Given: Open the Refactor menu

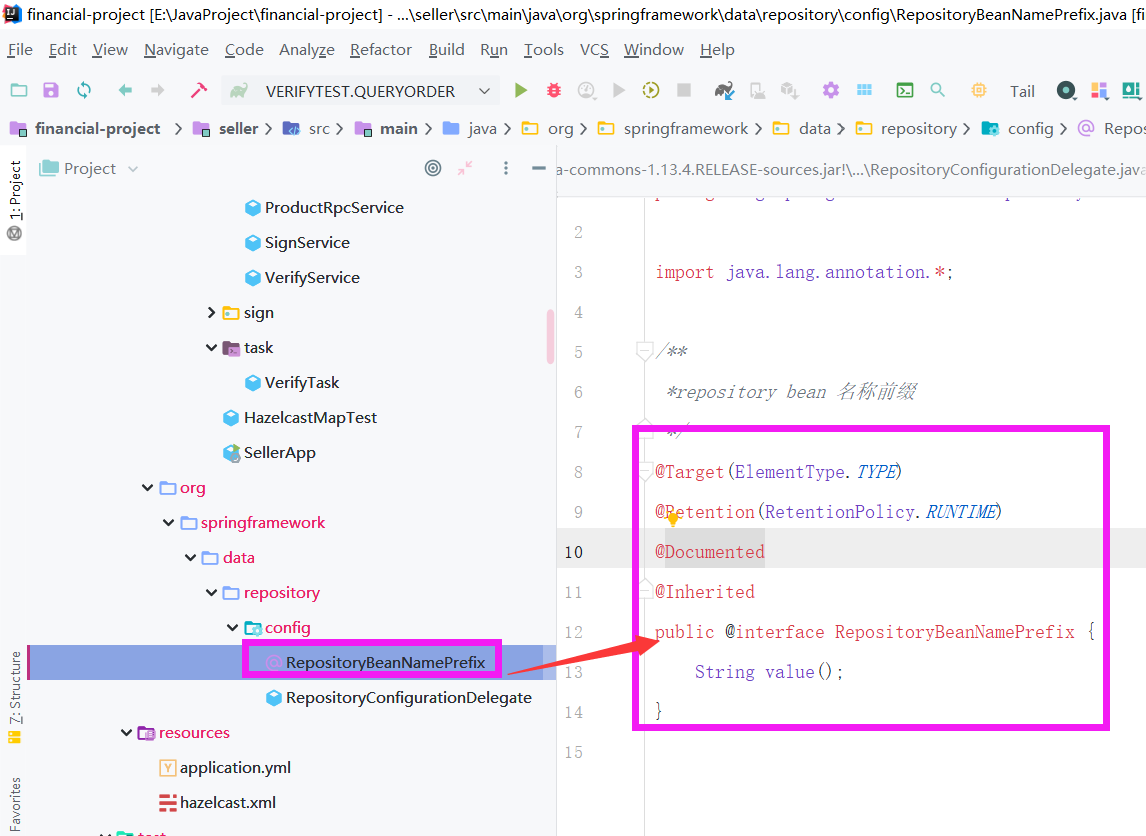Looking at the screenshot, I should point(380,49).
